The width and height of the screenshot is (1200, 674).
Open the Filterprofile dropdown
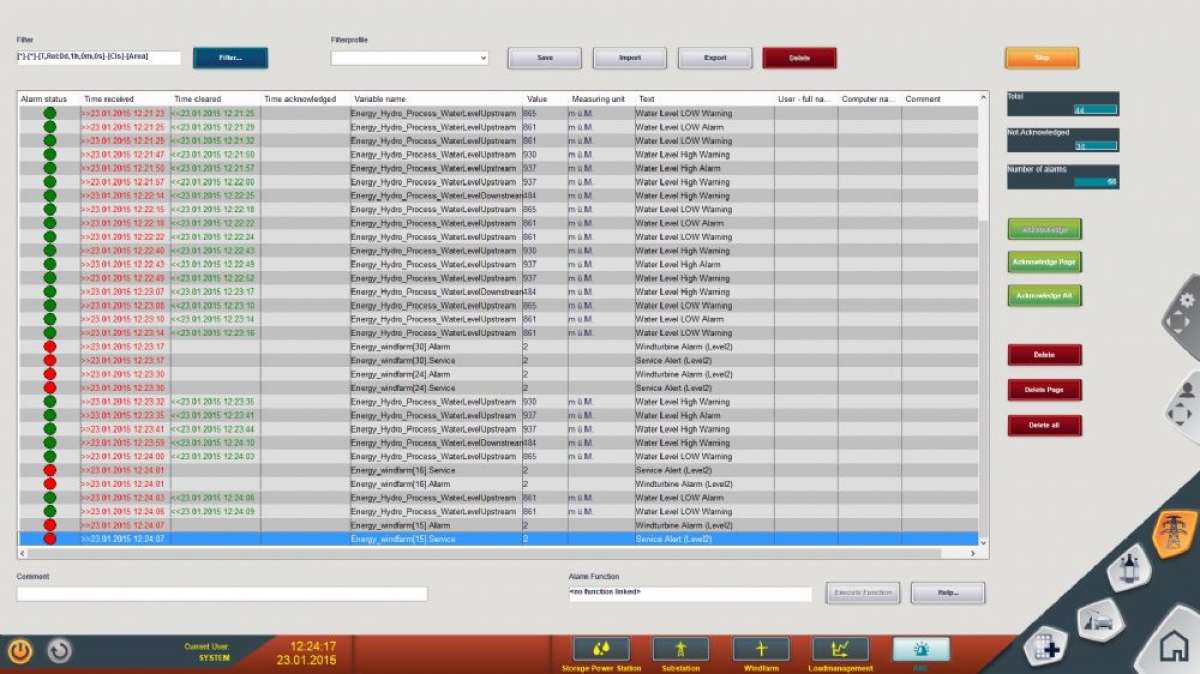(410, 58)
